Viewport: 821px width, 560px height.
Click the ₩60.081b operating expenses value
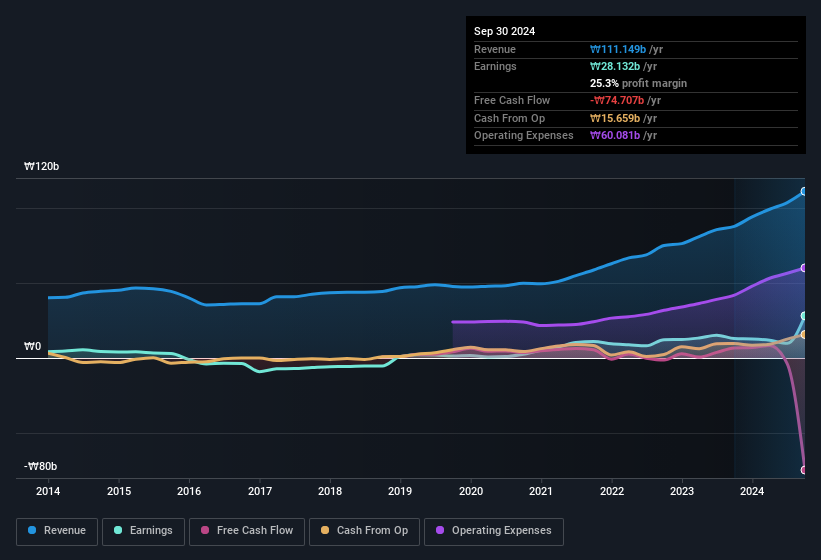(x=615, y=136)
